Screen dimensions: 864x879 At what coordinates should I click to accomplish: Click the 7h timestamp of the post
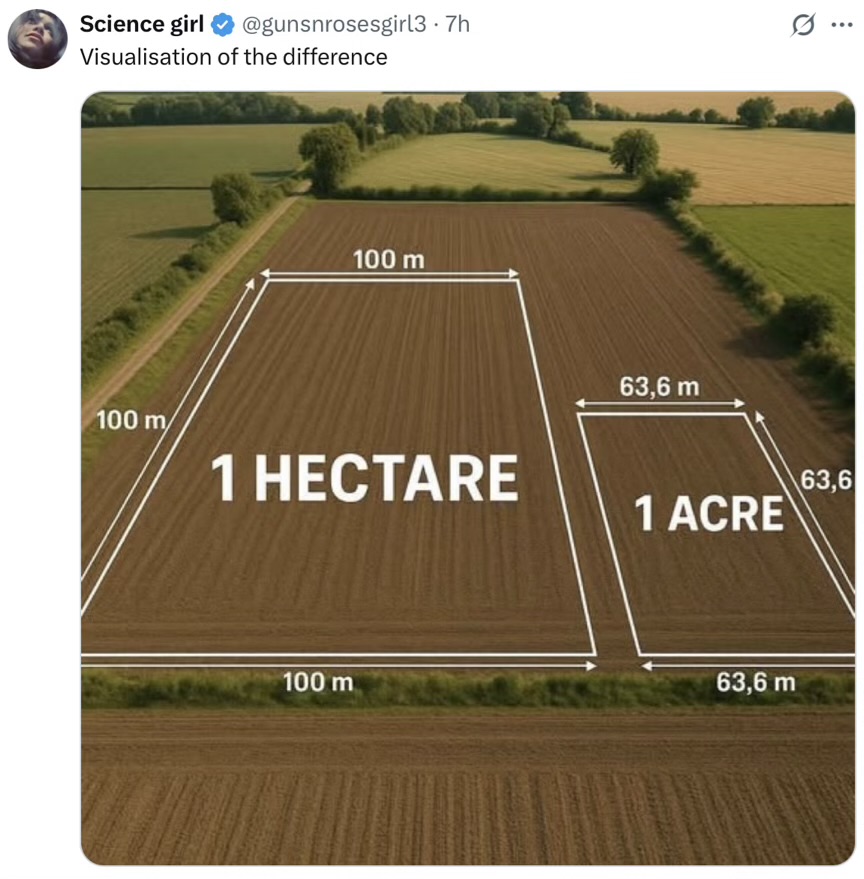click(x=458, y=24)
